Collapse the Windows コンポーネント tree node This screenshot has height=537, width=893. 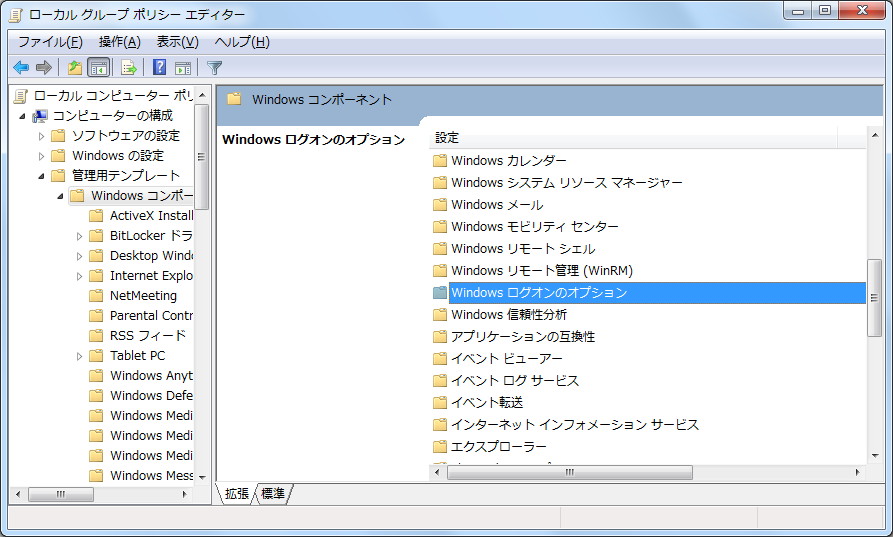pos(60,196)
